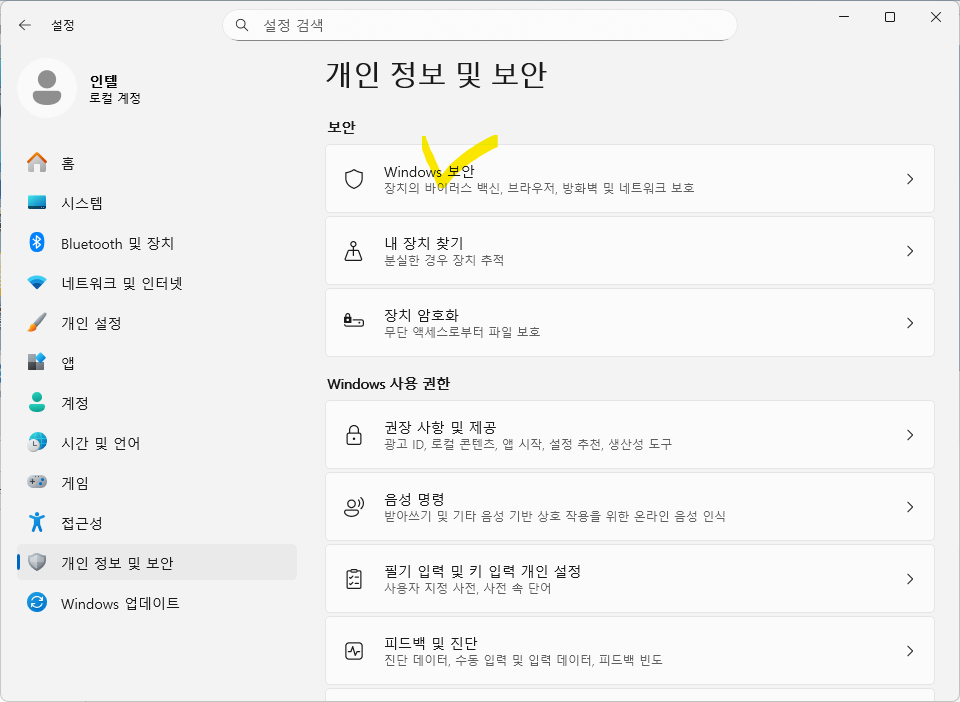Click the 로컬 계정 label

point(115,98)
